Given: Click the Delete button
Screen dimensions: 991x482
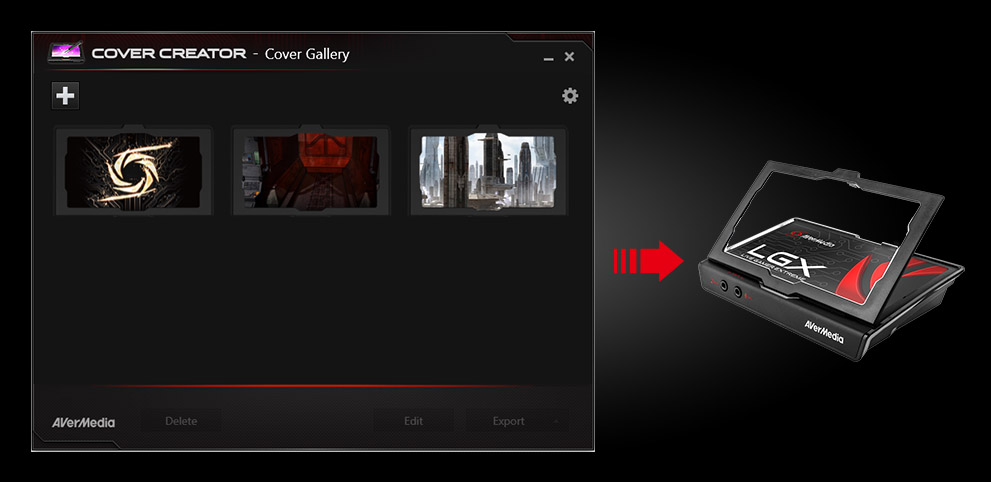Looking at the screenshot, I should click(x=181, y=421).
